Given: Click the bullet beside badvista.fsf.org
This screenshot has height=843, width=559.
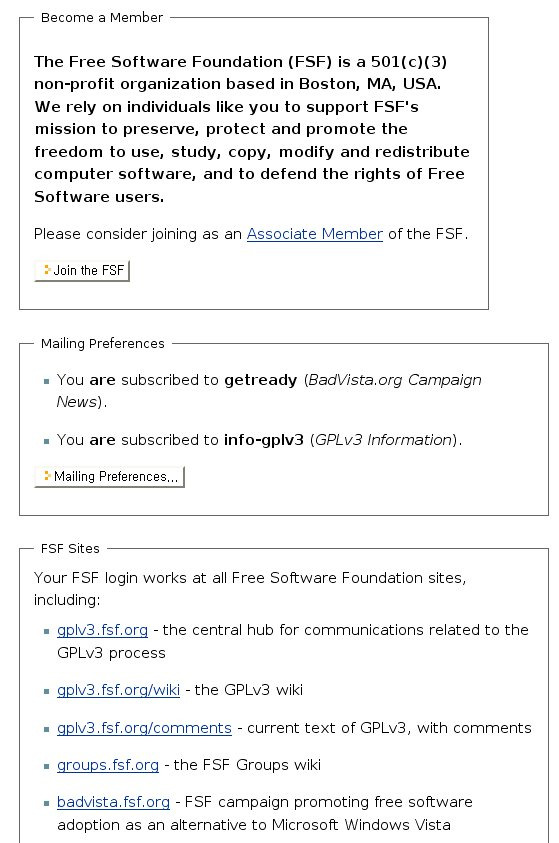Looking at the screenshot, I should click(46, 804).
